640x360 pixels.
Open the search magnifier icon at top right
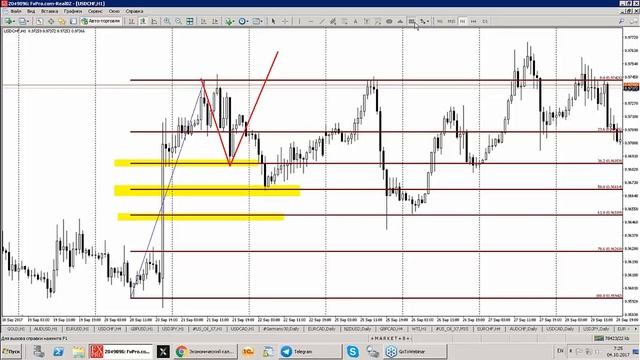click(x=621, y=21)
